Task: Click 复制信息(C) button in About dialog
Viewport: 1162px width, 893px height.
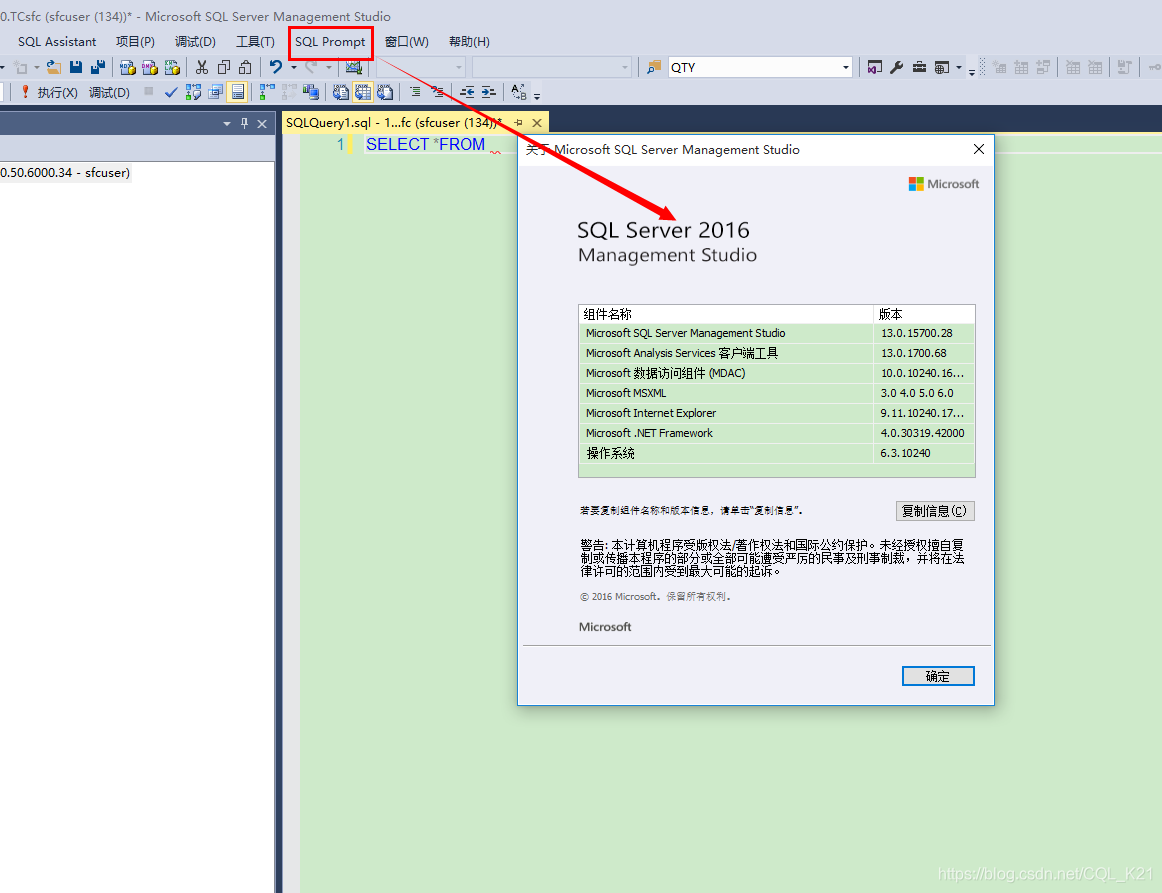Action: pos(934,511)
